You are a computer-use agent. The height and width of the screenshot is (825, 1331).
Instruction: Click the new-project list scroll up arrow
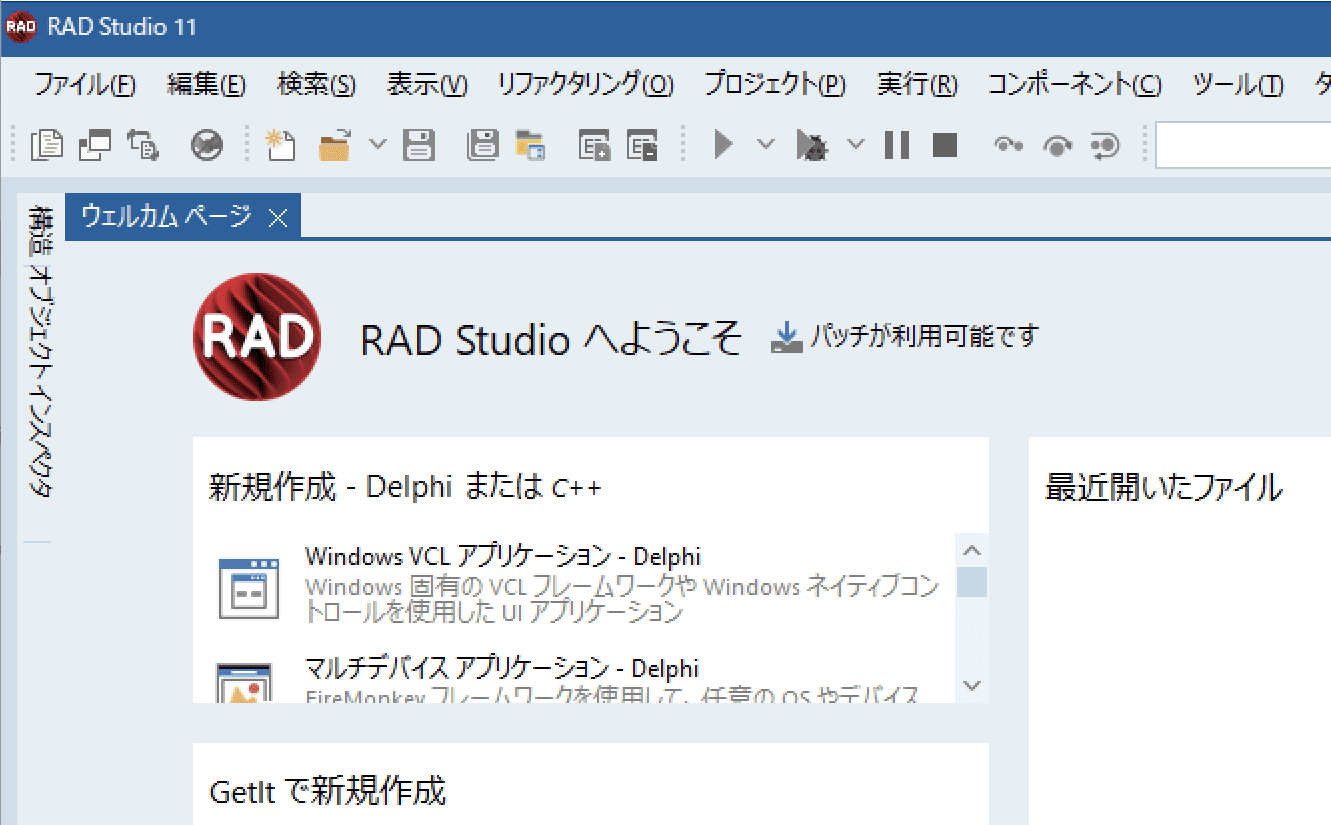coord(972,550)
